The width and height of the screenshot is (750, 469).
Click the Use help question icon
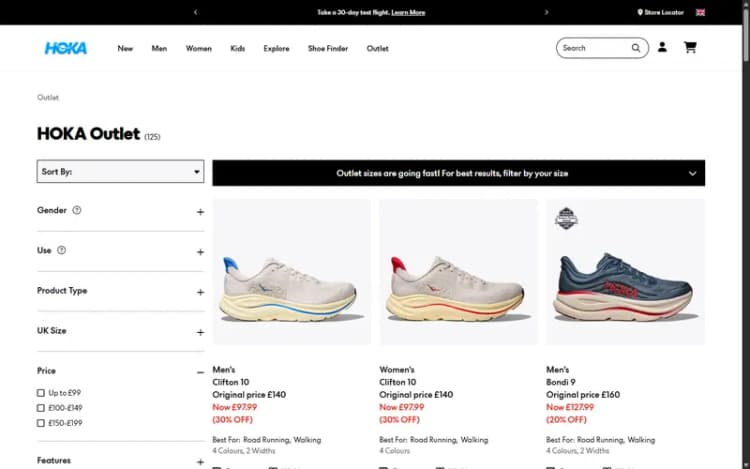[x=61, y=250]
